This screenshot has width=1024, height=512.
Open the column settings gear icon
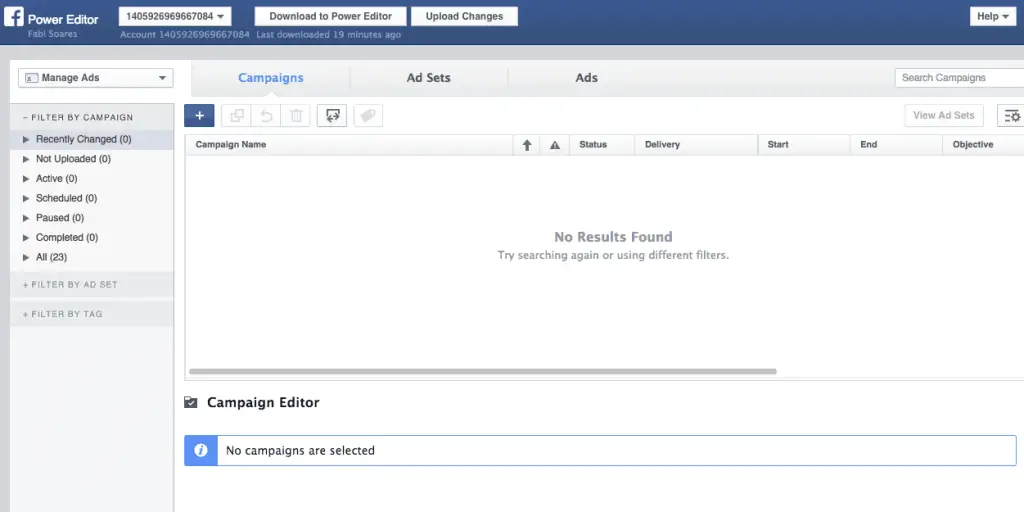tap(1012, 116)
